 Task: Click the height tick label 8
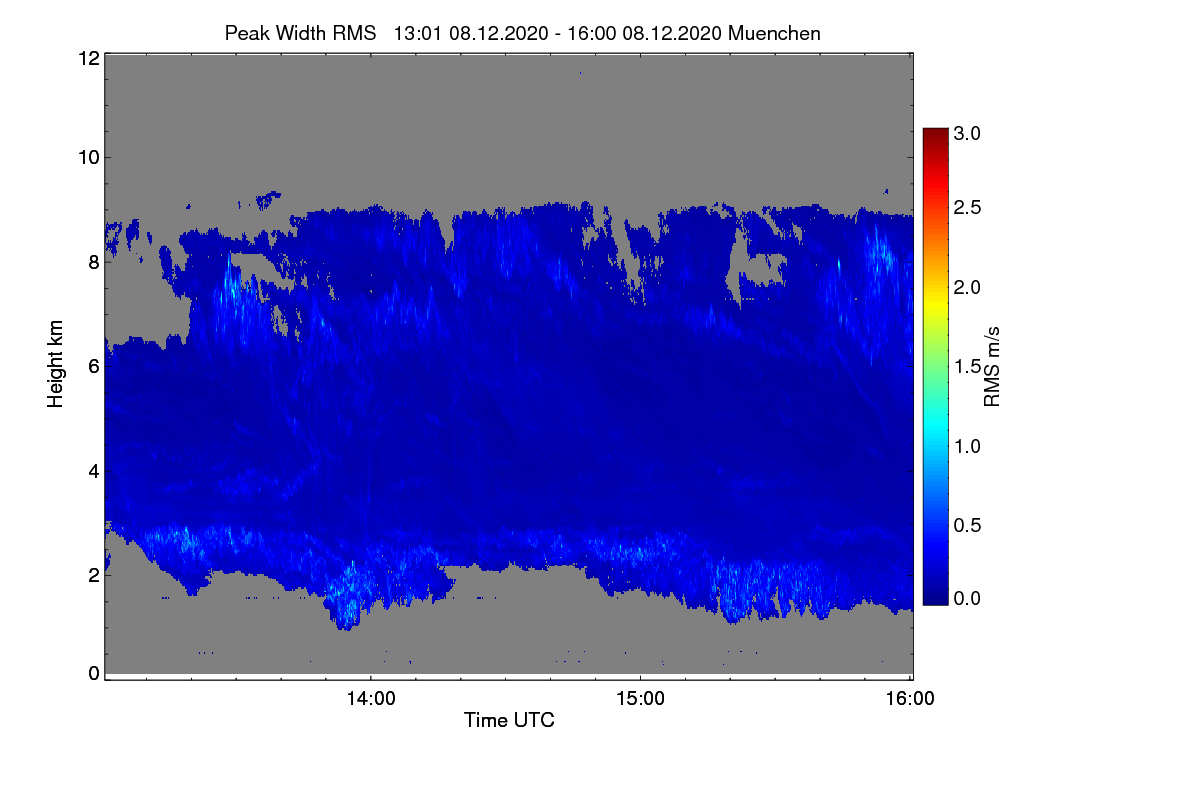coord(94,262)
